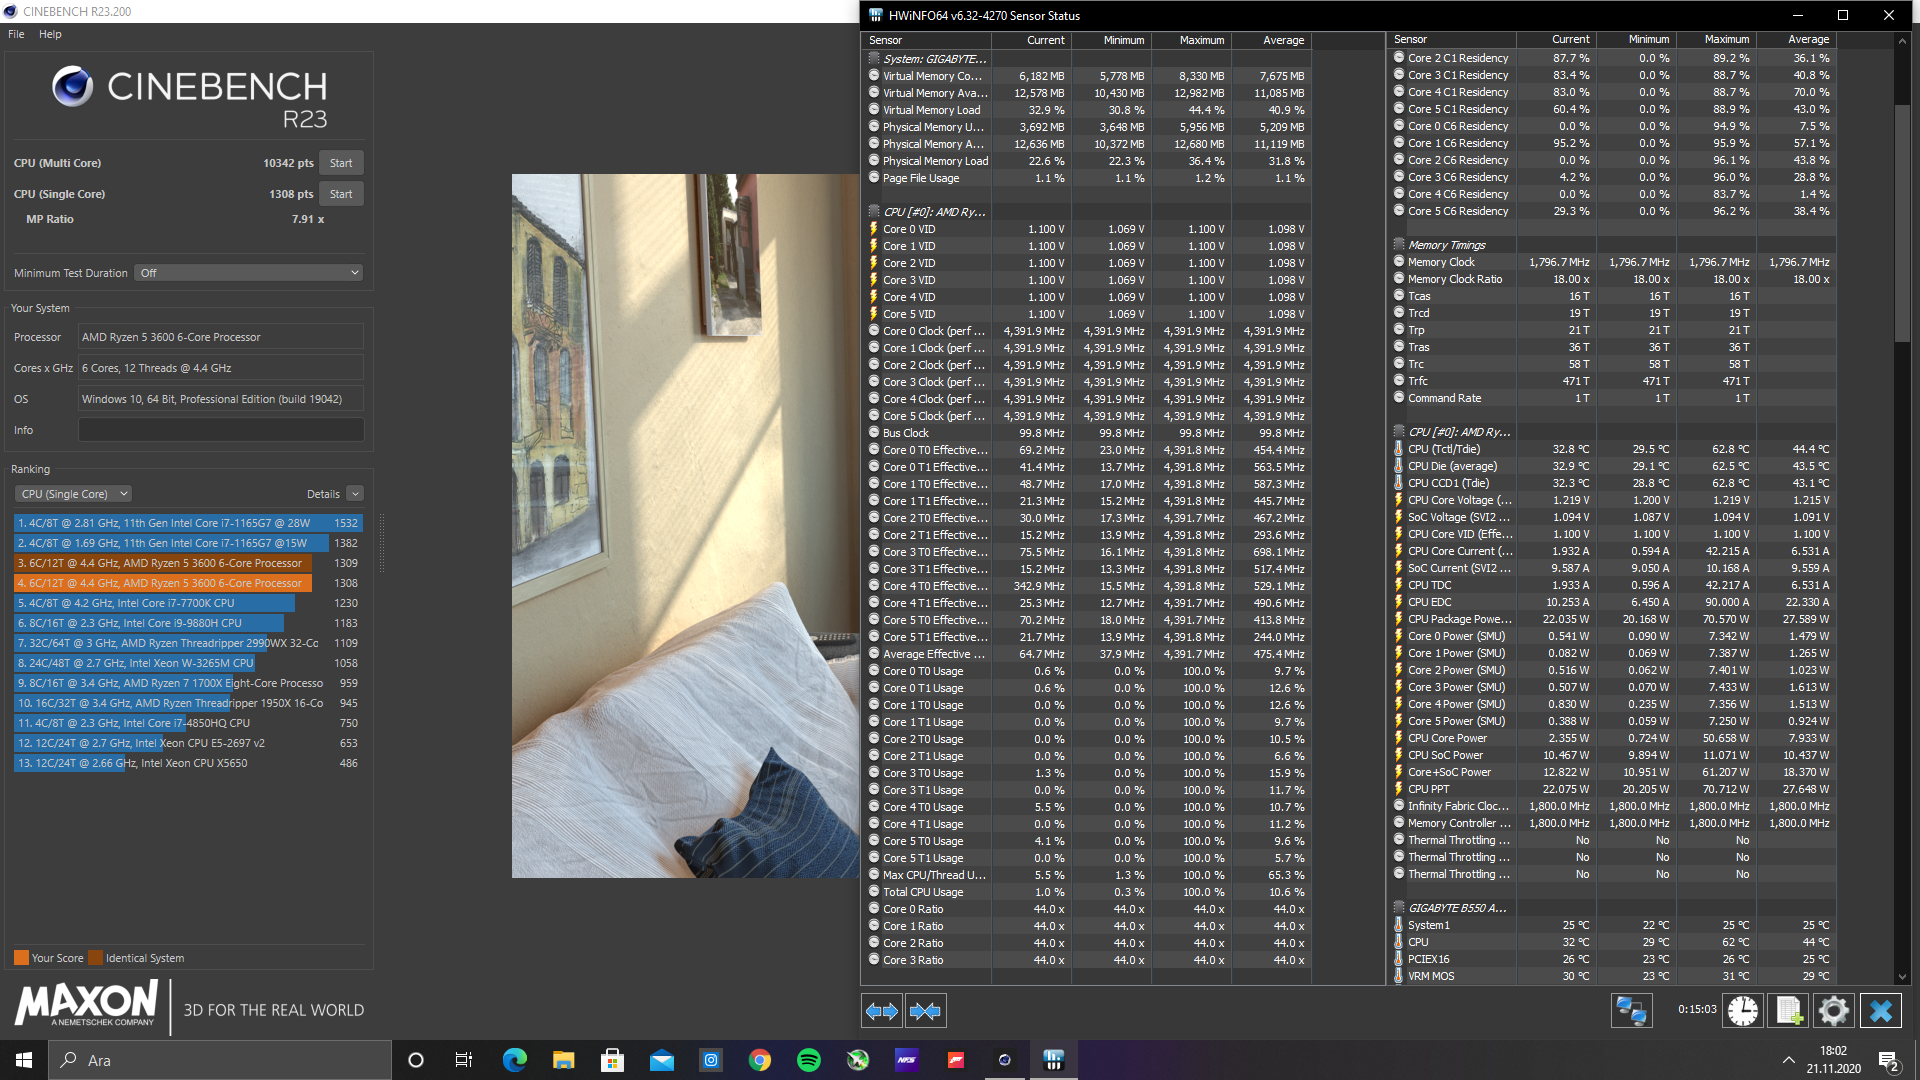Open Spotify from the taskbar
Viewport: 1920px width, 1080px height.
pyautogui.click(x=809, y=1060)
